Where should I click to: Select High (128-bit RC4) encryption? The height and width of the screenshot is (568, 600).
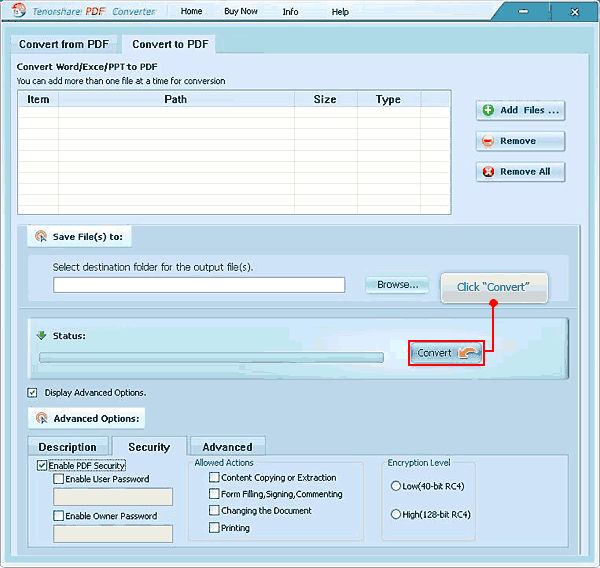pos(396,514)
